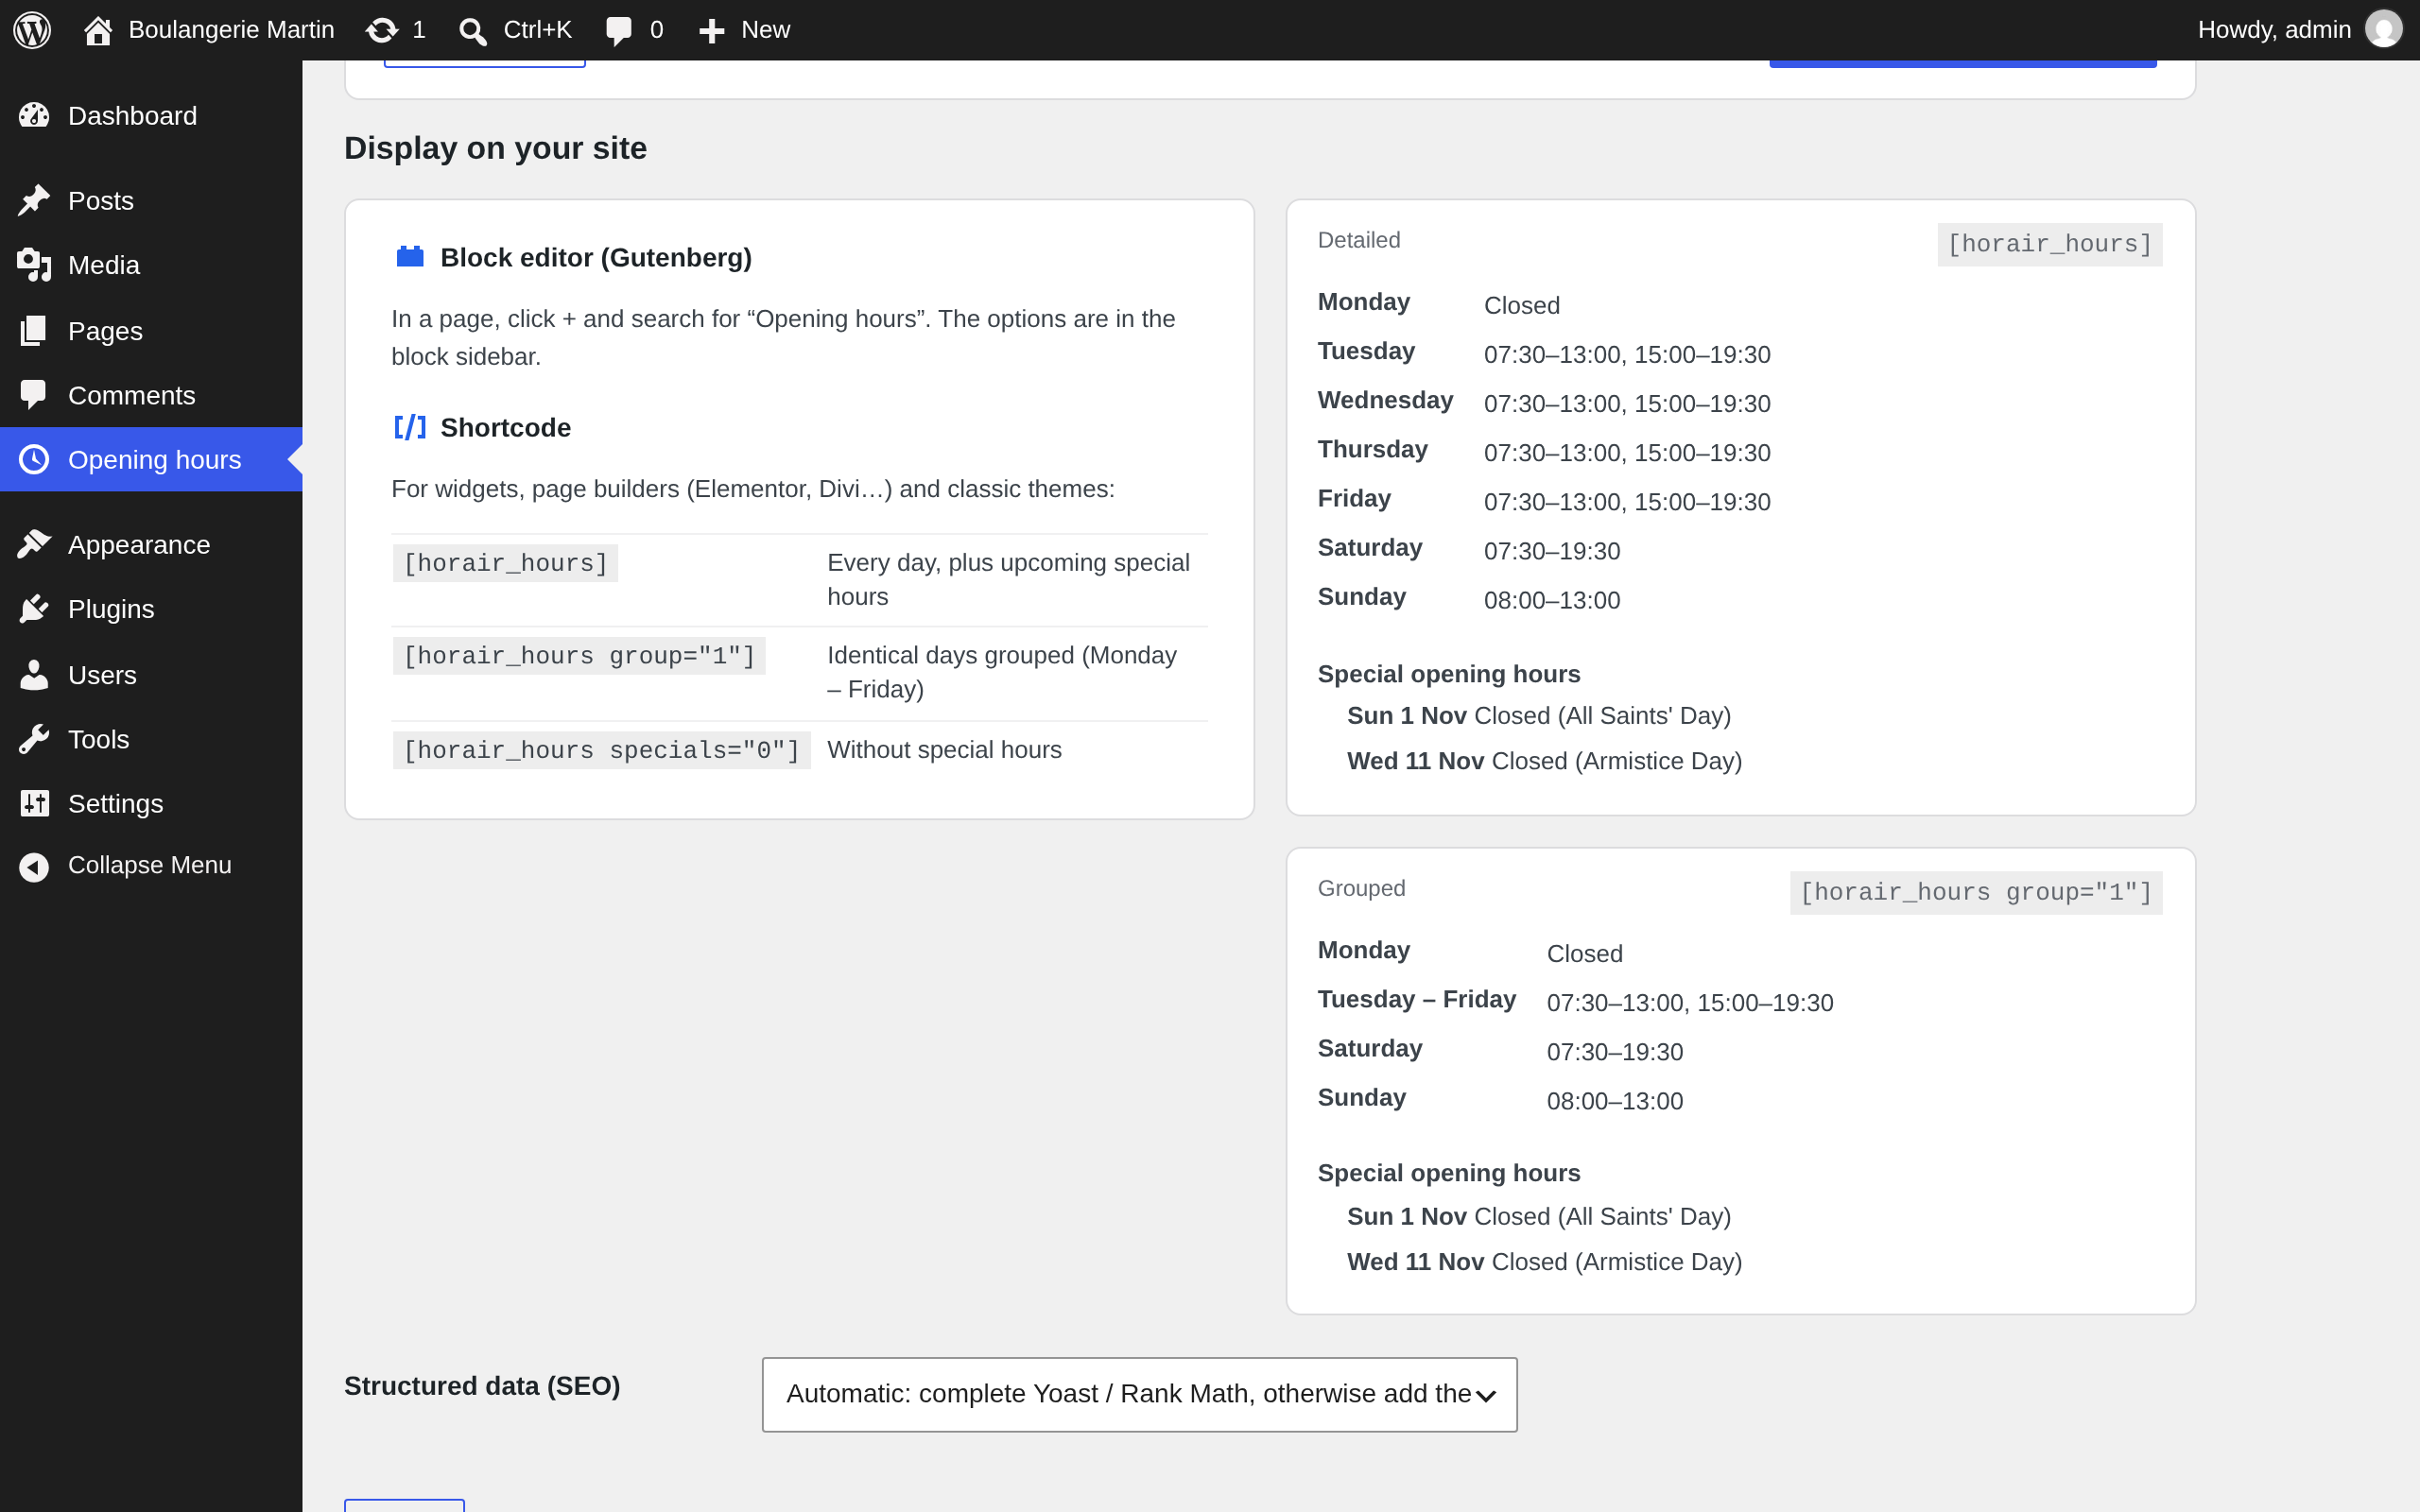This screenshot has width=2420, height=1512.
Task: Select the [horair_hours group="1"] code in shortcode table
Action: pyautogui.click(x=579, y=656)
